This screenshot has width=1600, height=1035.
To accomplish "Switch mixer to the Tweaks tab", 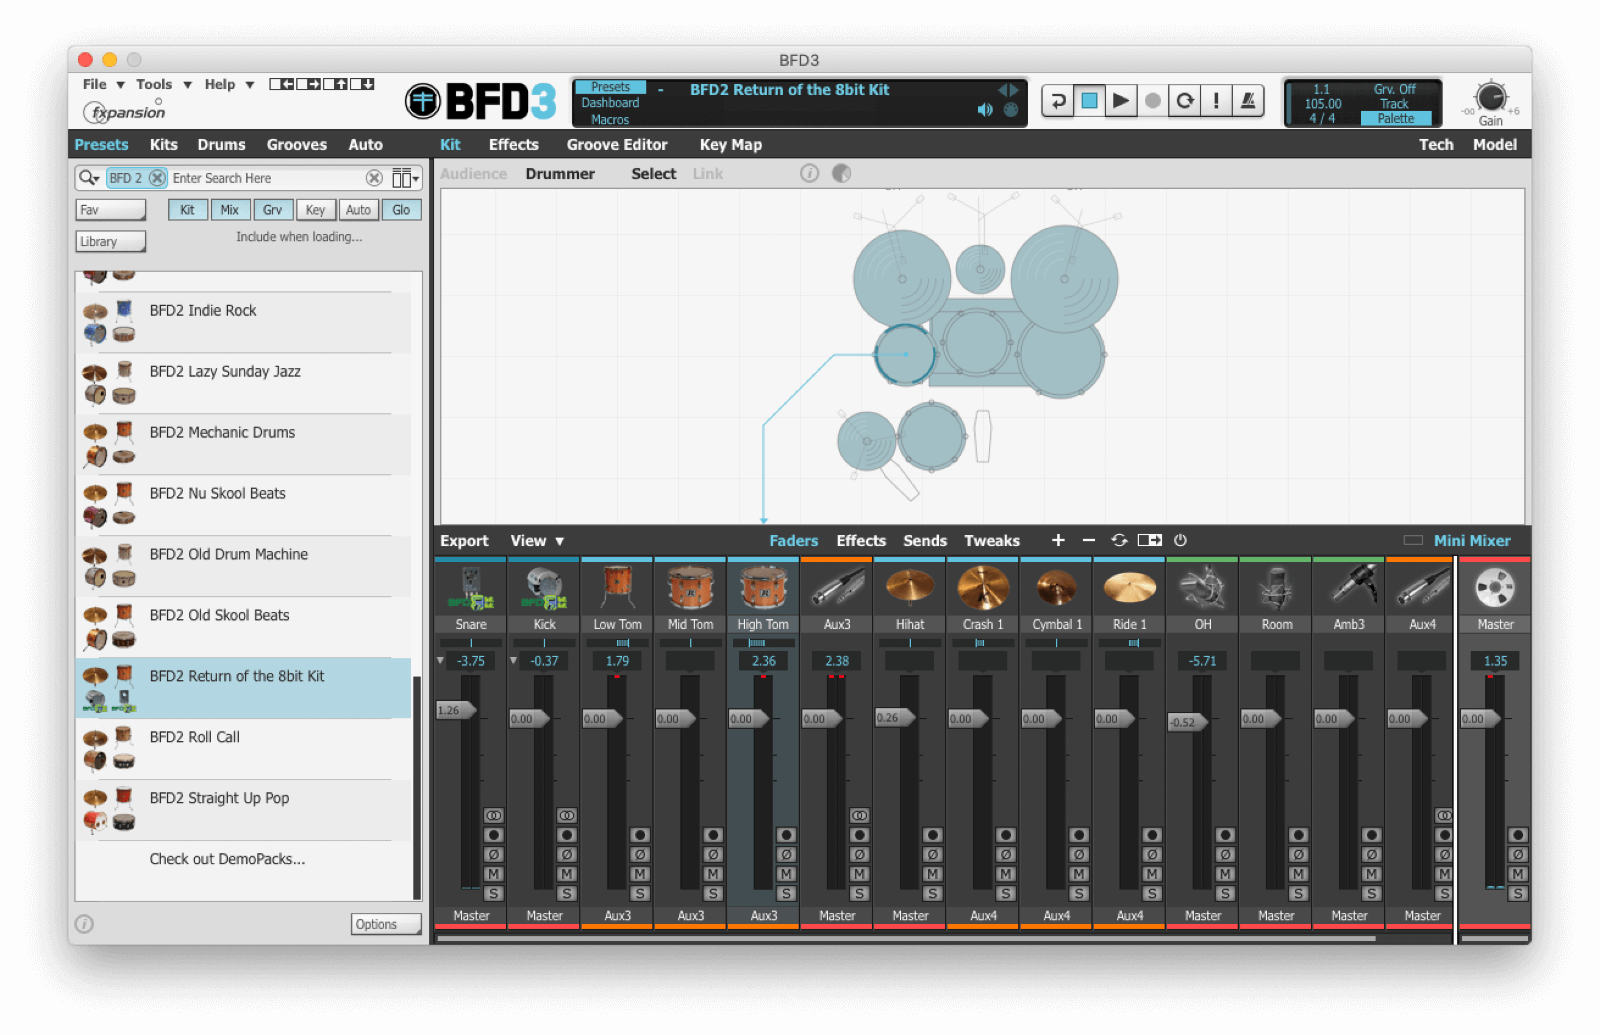I will coord(992,541).
